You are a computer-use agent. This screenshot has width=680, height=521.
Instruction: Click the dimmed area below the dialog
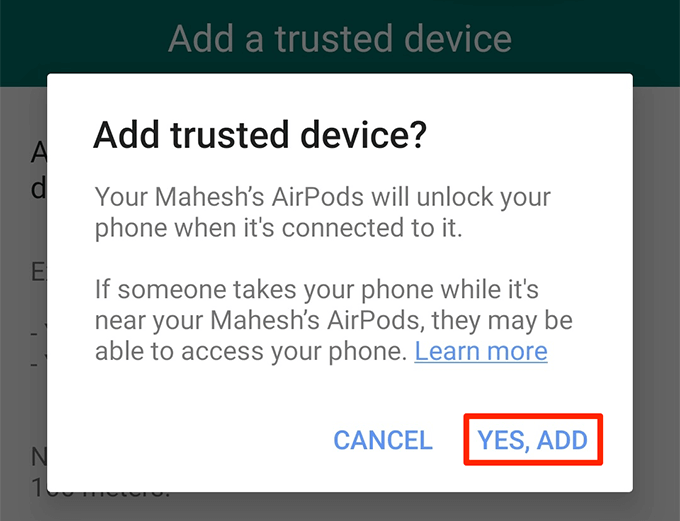pos(340,507)
